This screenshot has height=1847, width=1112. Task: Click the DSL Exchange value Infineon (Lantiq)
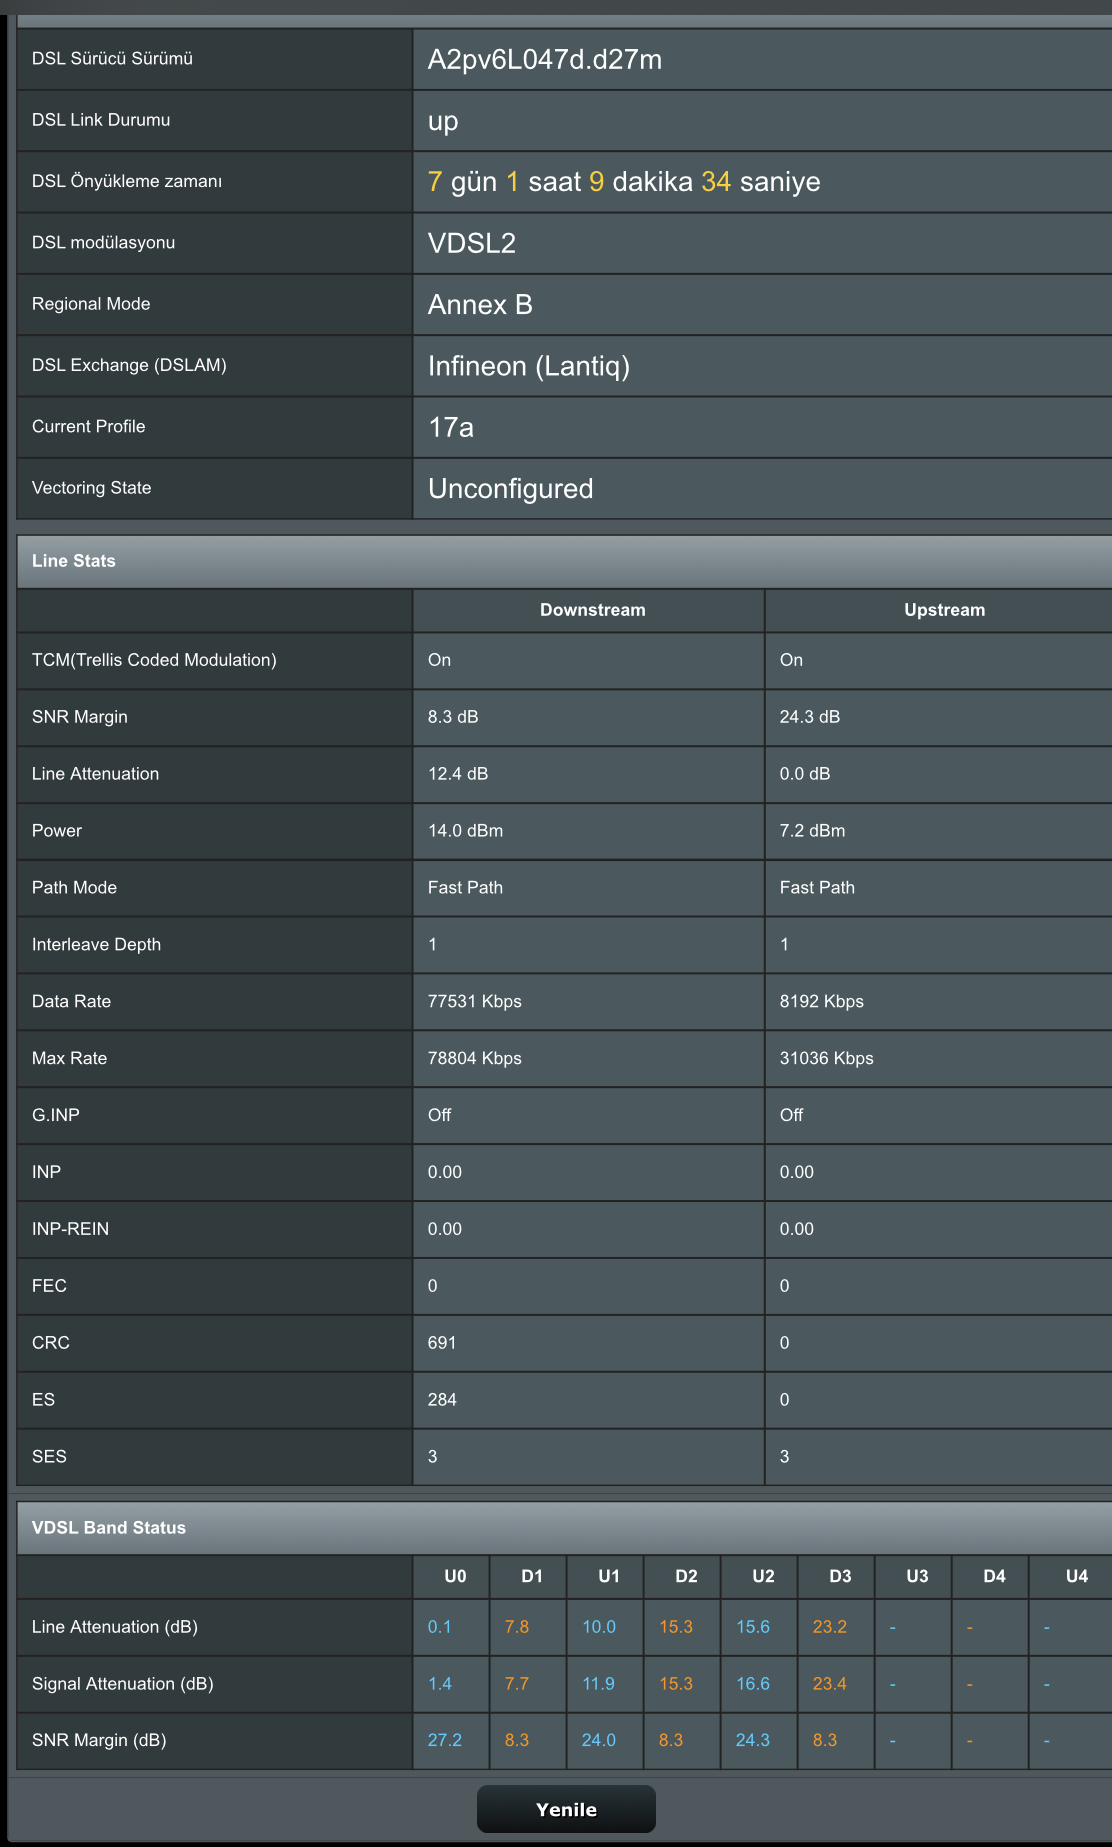(x=529, y=366)
